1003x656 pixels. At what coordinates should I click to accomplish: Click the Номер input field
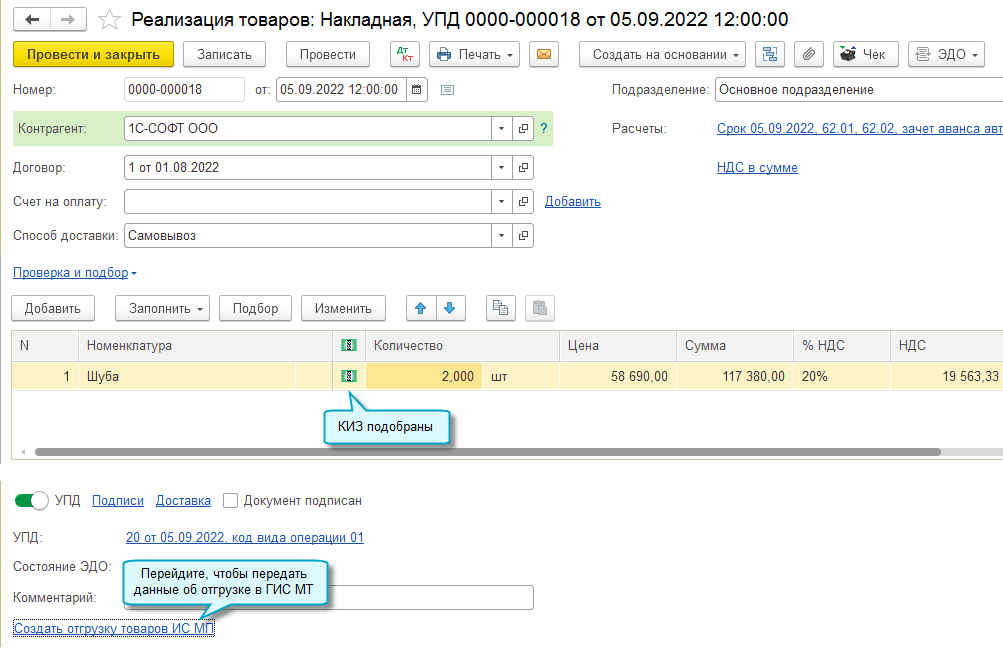(x=184, y=90)
